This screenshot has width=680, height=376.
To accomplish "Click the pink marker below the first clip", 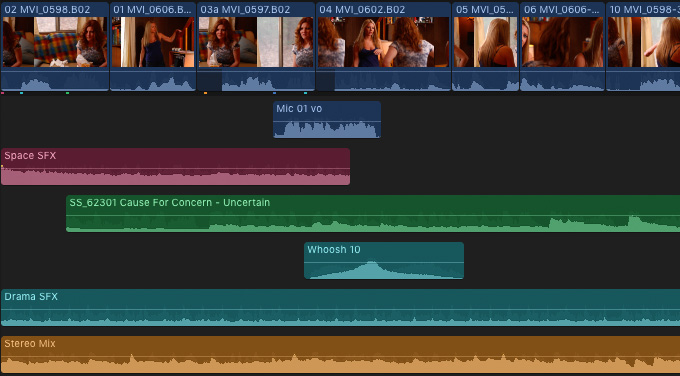I will point(3,93).
